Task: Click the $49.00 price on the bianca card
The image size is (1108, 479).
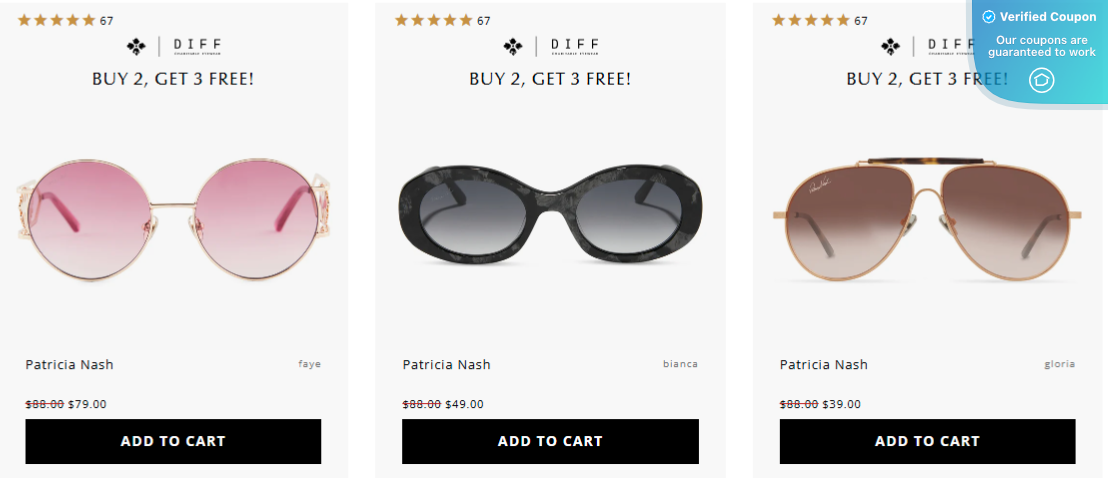Action: [x=464, y=405]
